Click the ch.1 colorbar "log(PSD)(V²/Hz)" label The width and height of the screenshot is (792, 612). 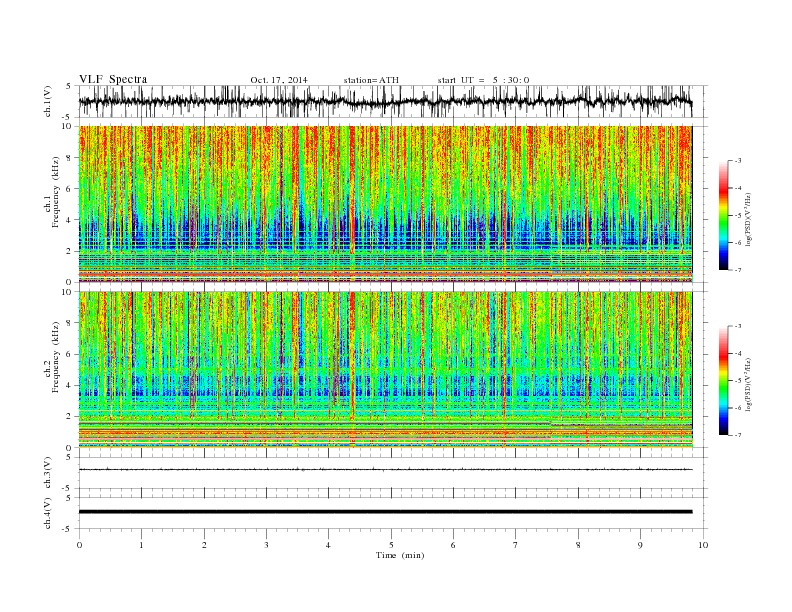[749, 218]
